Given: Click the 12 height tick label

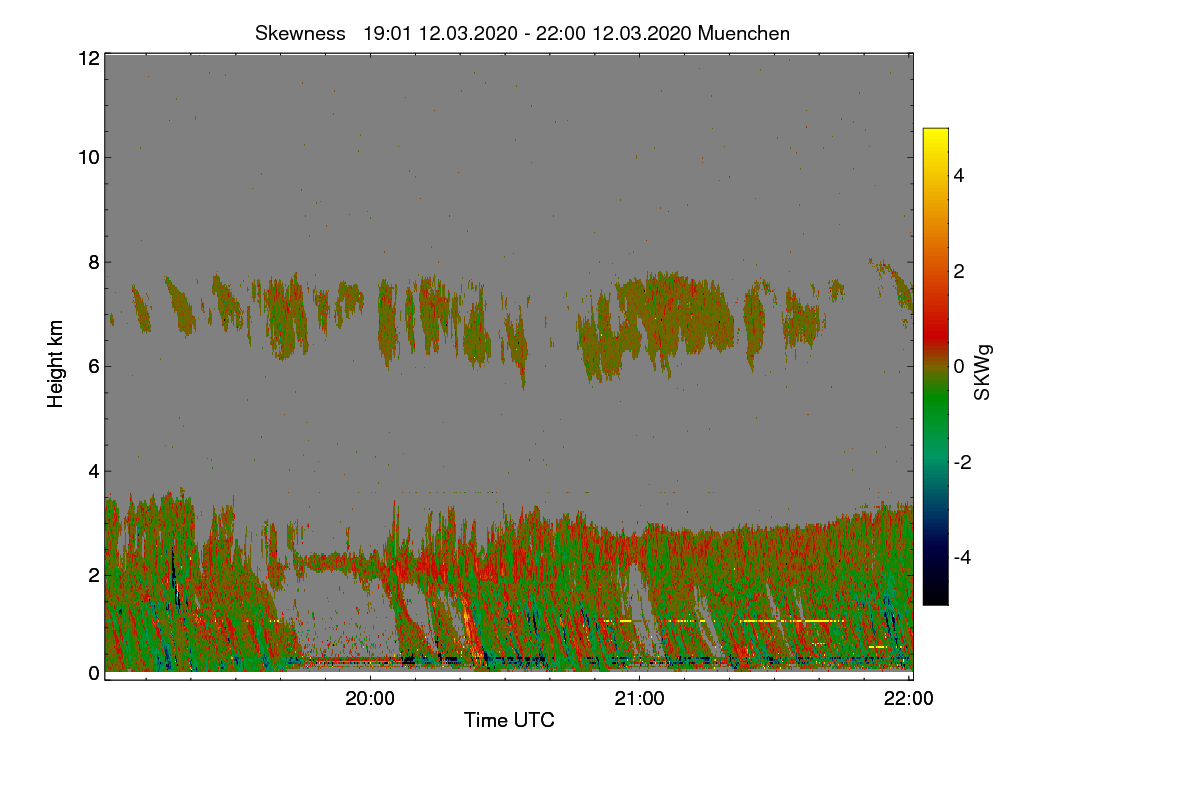Looking at the screenshot, I should click(x=87, y=58).
